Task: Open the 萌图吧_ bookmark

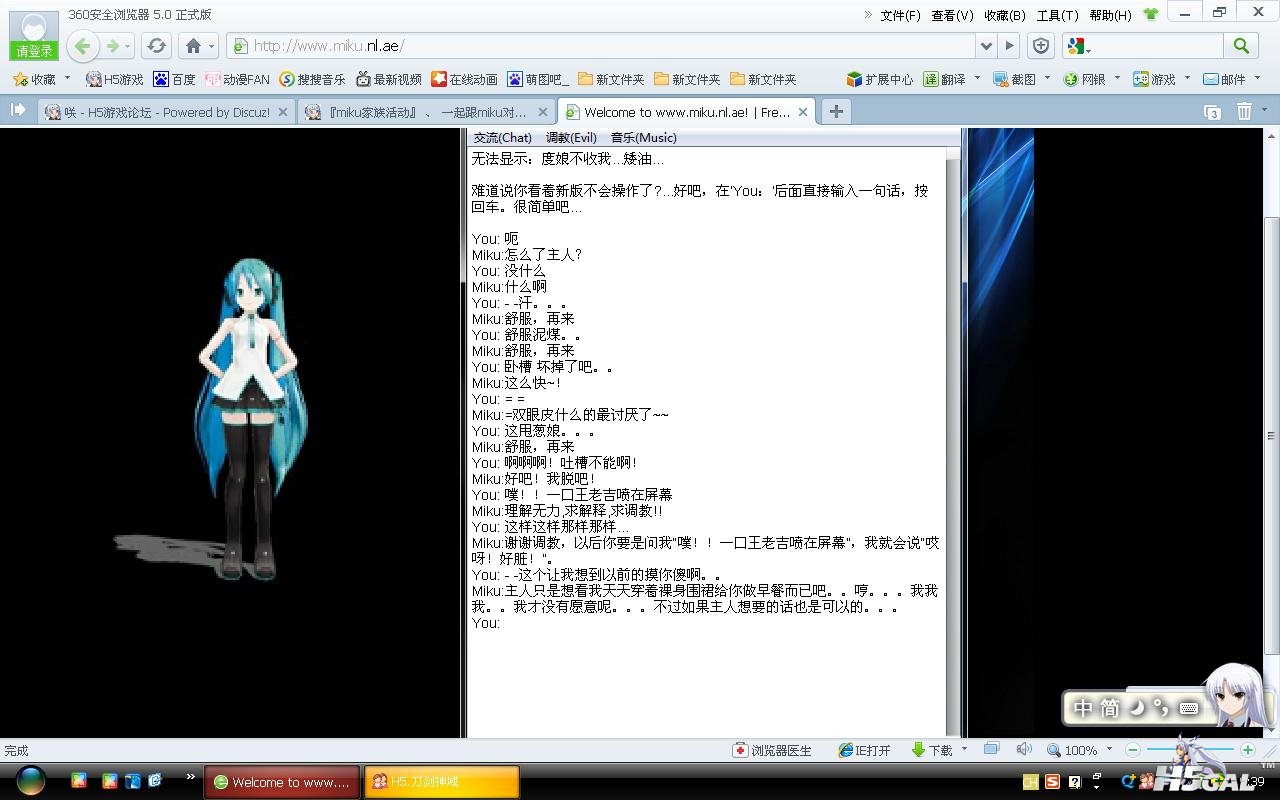Action: (538, 79)
